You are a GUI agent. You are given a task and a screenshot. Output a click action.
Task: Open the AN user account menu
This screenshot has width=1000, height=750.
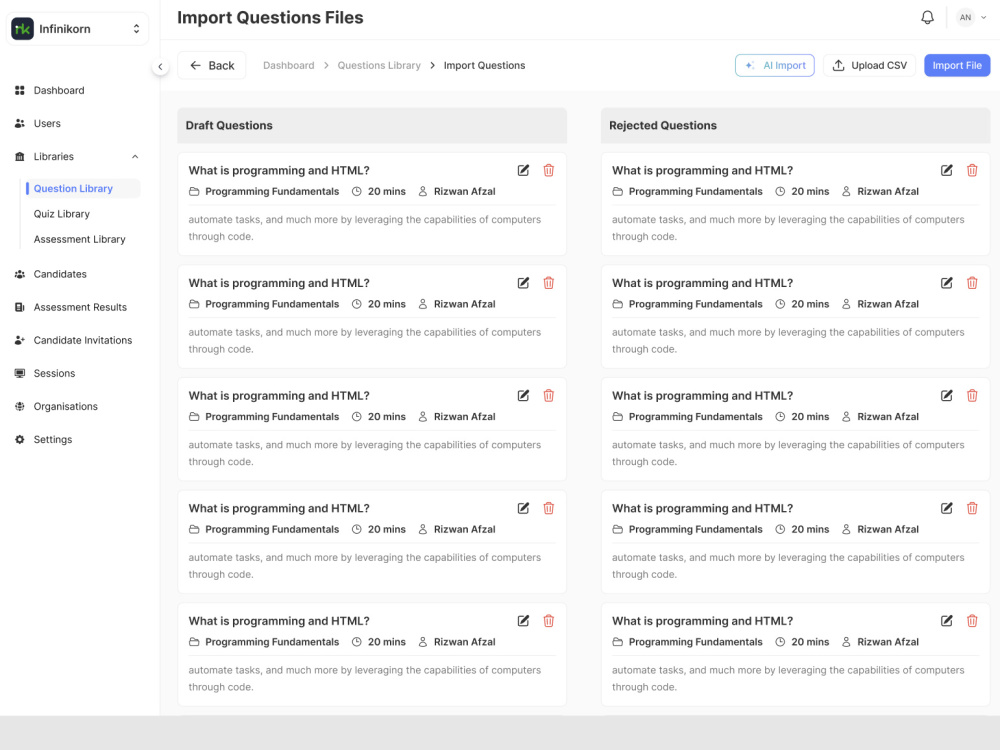point(972,18)
